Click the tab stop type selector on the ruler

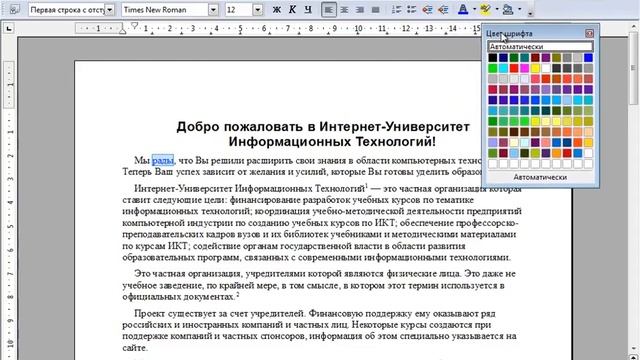pos(9,28)
